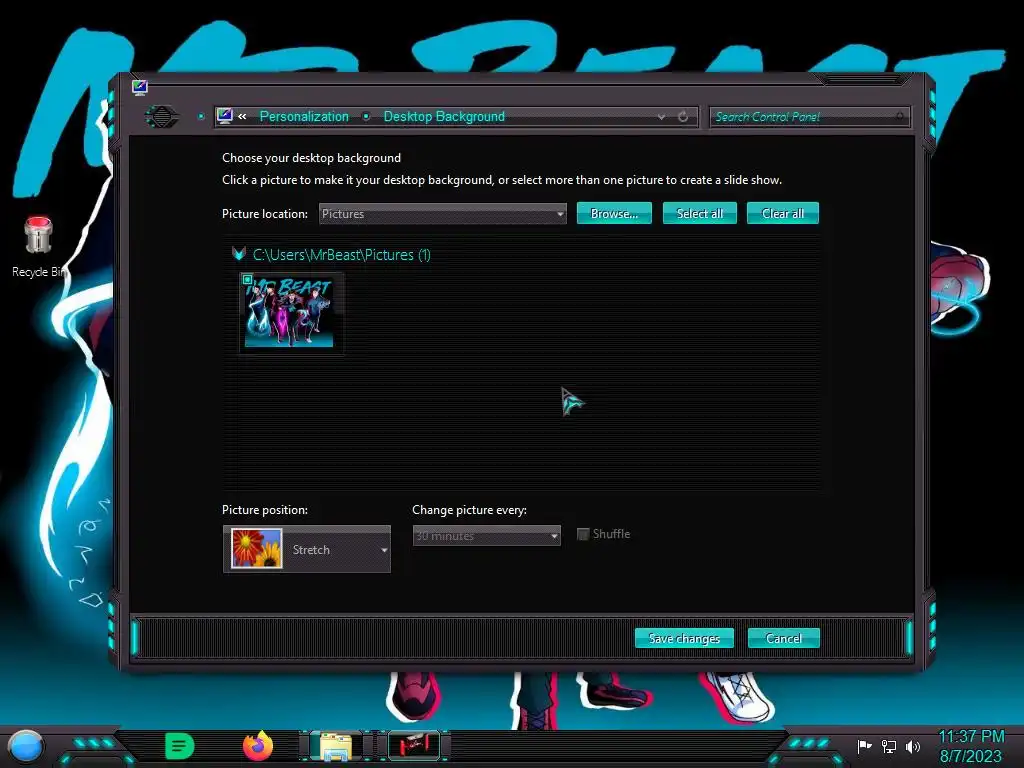
Task: Click the flower preview in Picture position
Action: click(257, 549)
